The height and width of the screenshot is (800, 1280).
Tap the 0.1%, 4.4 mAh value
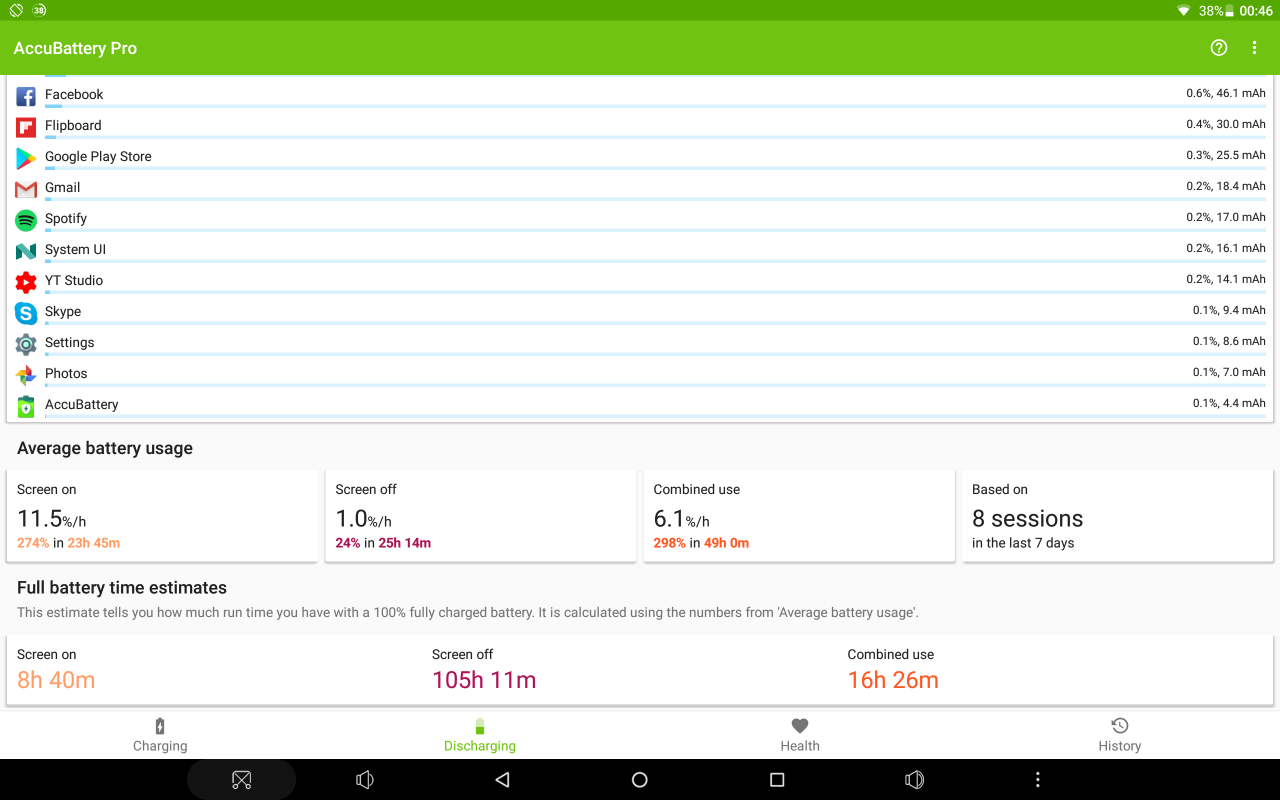[x=1229, y=403]
